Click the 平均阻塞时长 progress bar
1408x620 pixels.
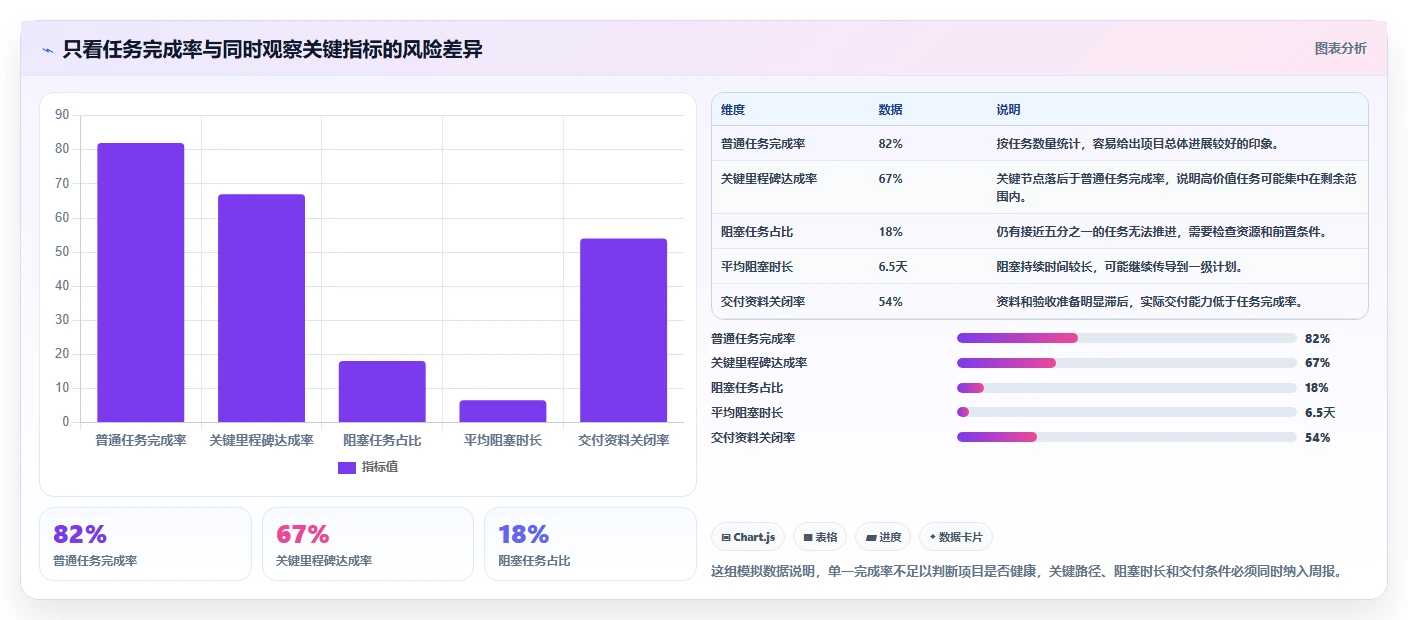(1127, 412)
